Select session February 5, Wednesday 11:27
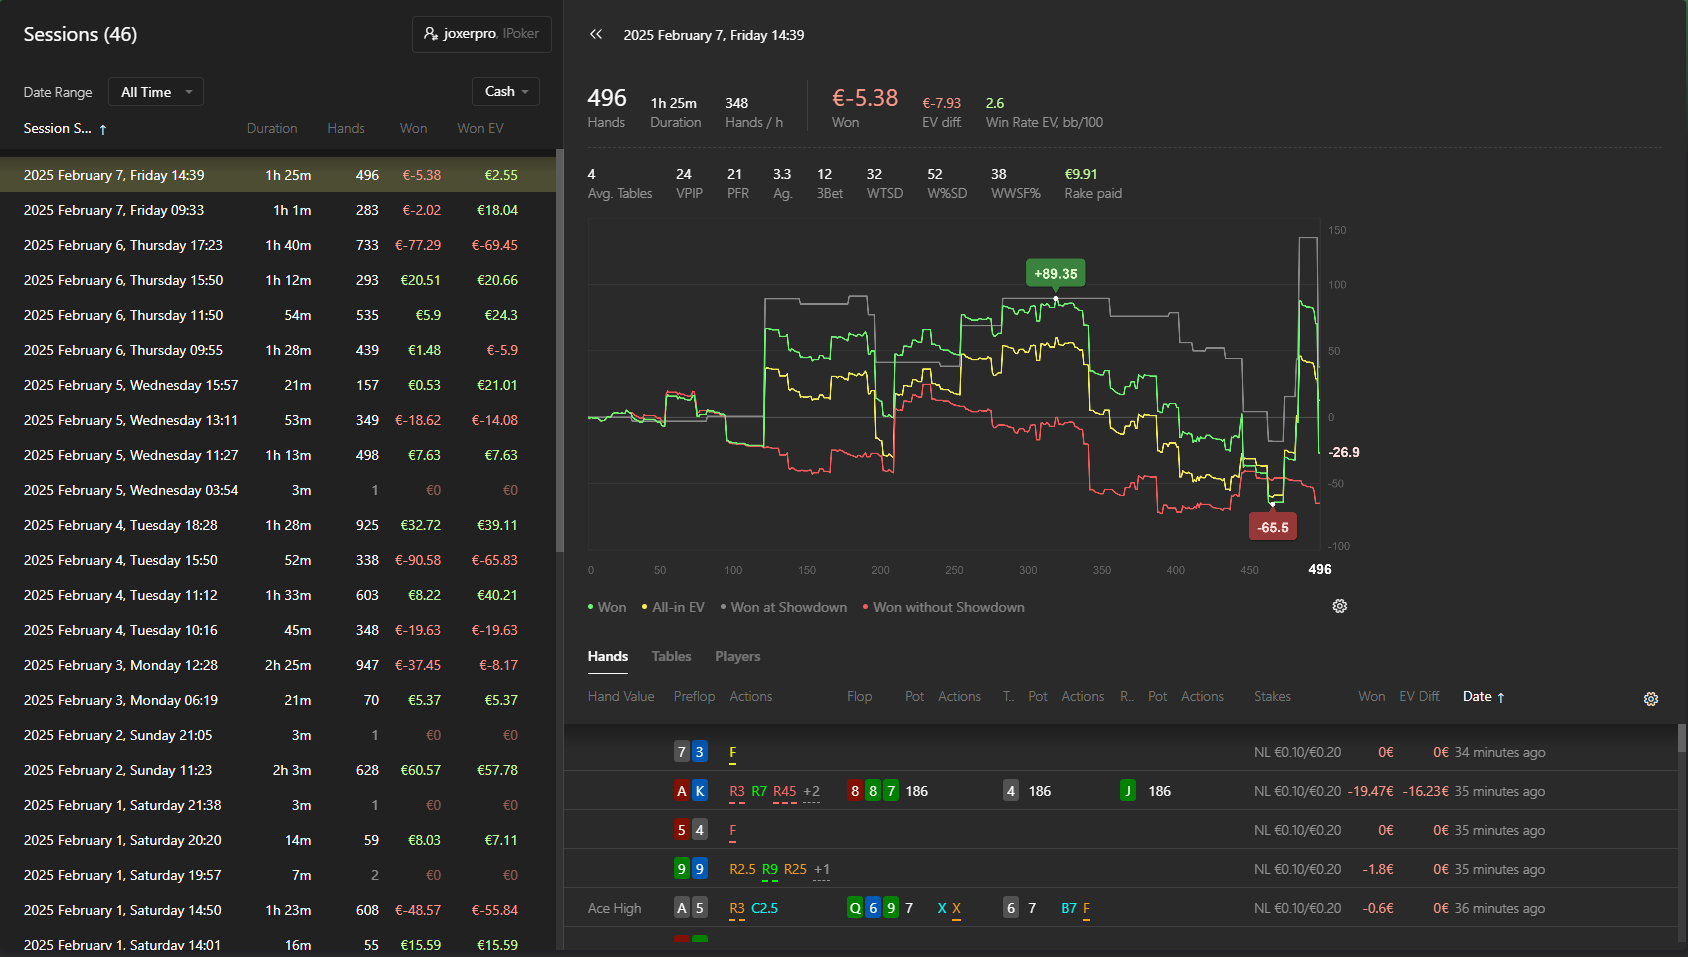This screenshot has width=1688, height=957. click(x=277, y=455)
